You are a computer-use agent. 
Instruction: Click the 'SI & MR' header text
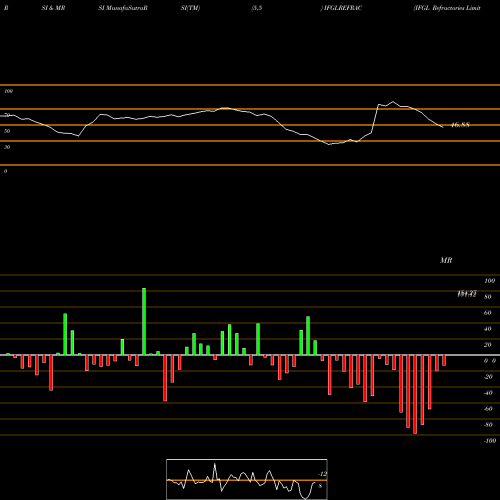tap(53, 8)
